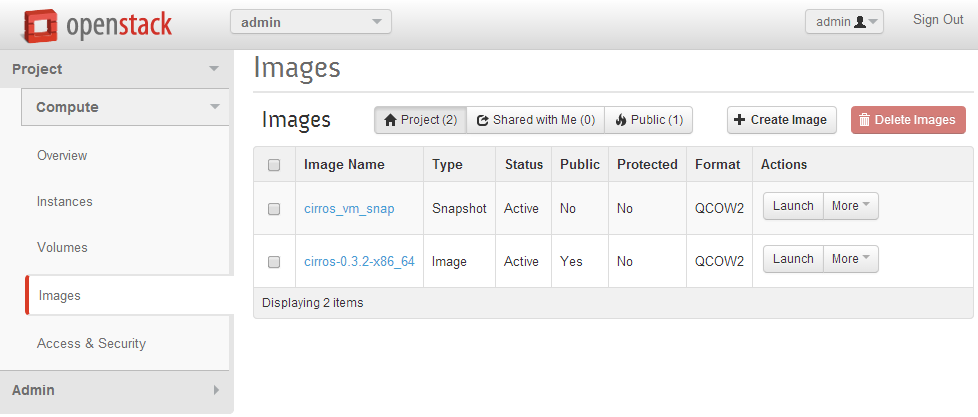Open the admin project selector dropdown
This screenshot has height=417, width=978.
point(310,22)
